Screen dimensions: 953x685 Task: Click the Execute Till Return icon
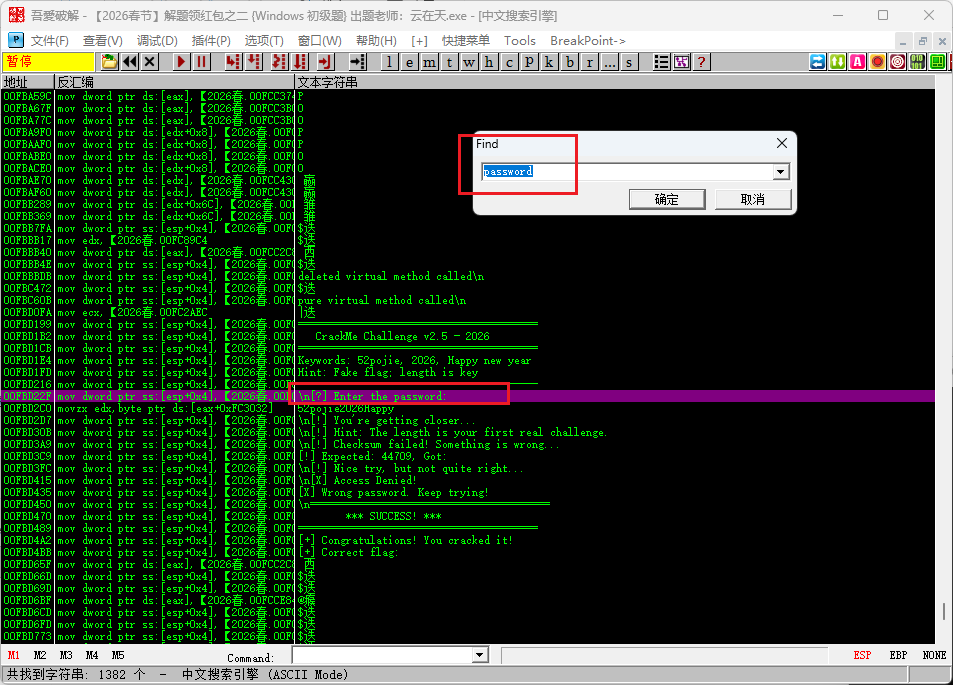coord(325,62)
